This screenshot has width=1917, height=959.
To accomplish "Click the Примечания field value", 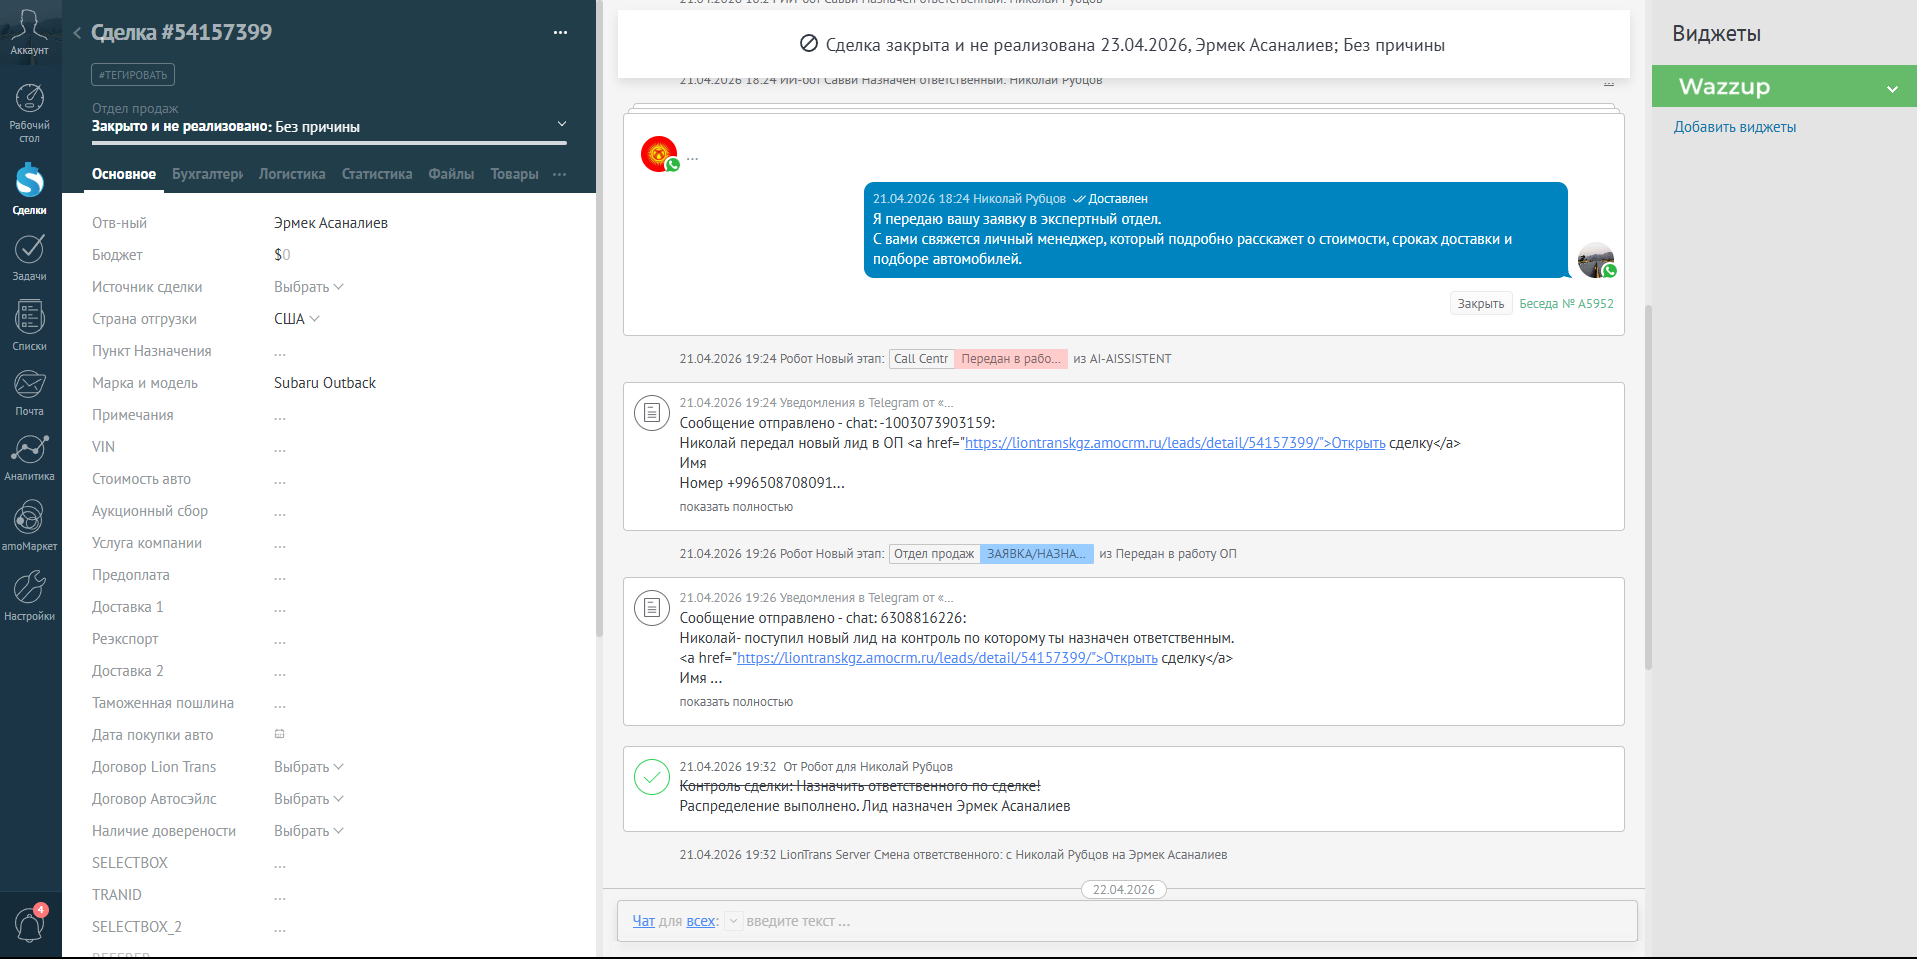I will tap(280, 415).
